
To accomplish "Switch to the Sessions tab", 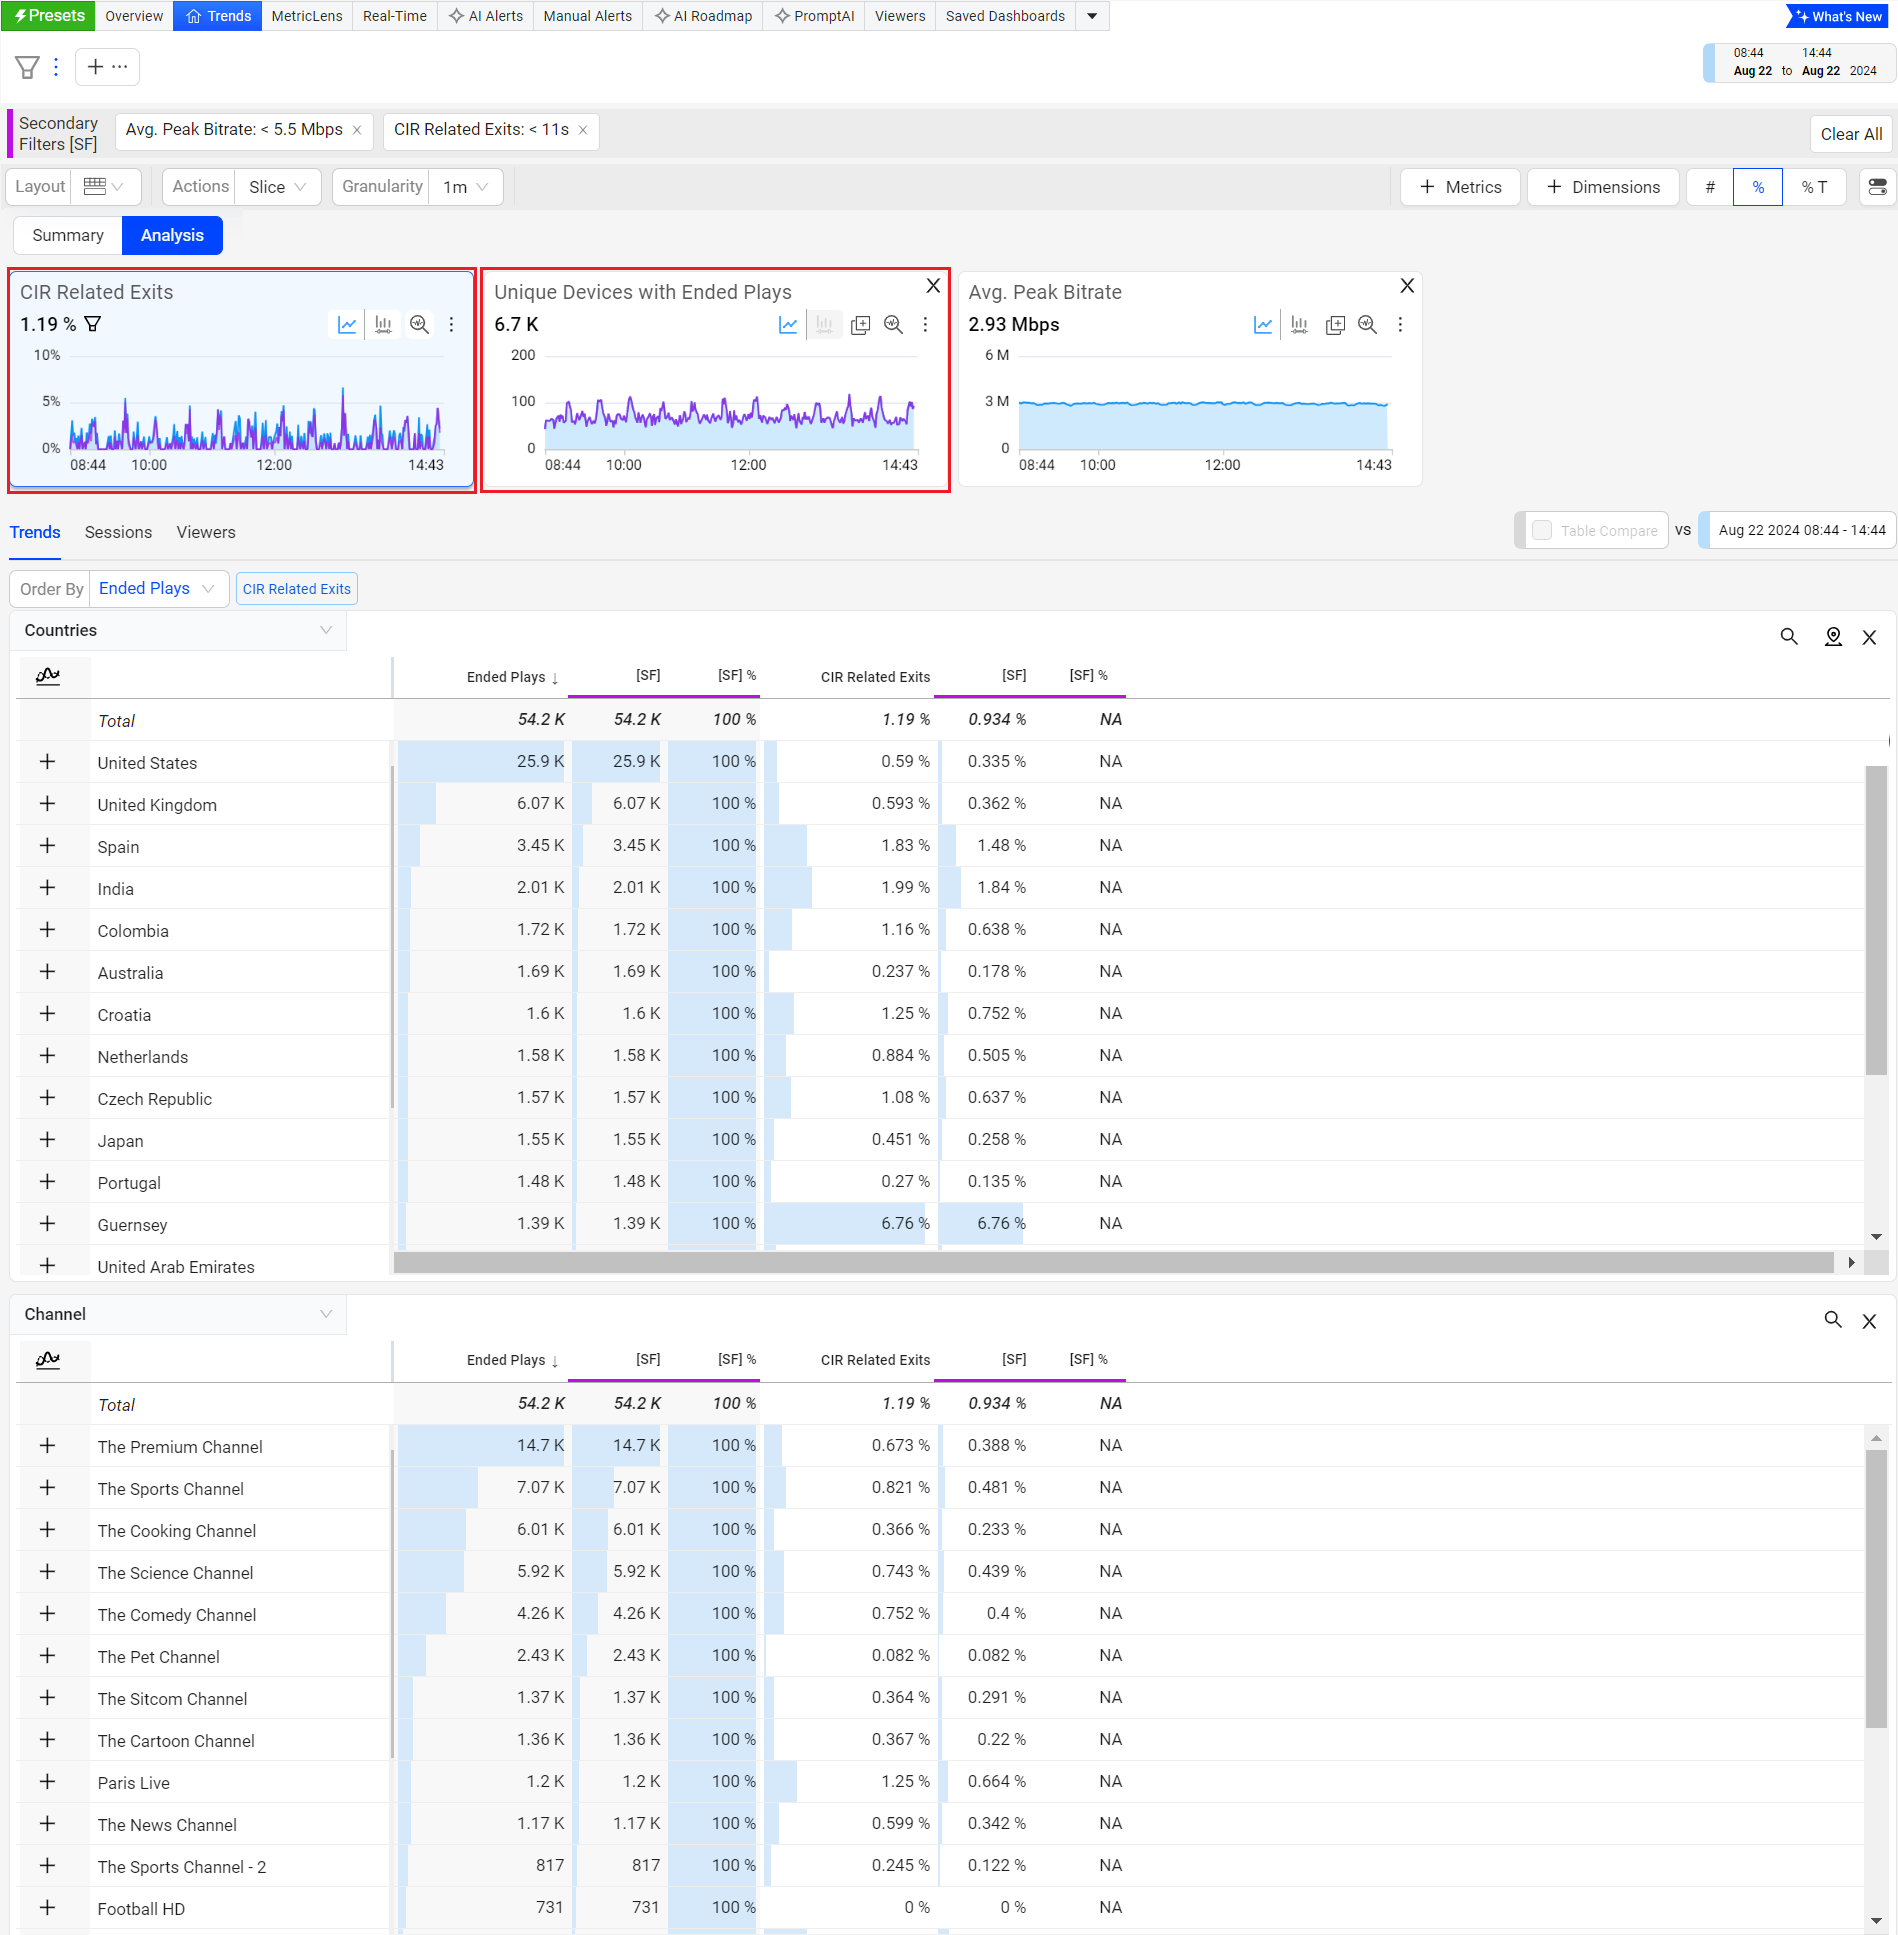I will (x=118, y=532).
